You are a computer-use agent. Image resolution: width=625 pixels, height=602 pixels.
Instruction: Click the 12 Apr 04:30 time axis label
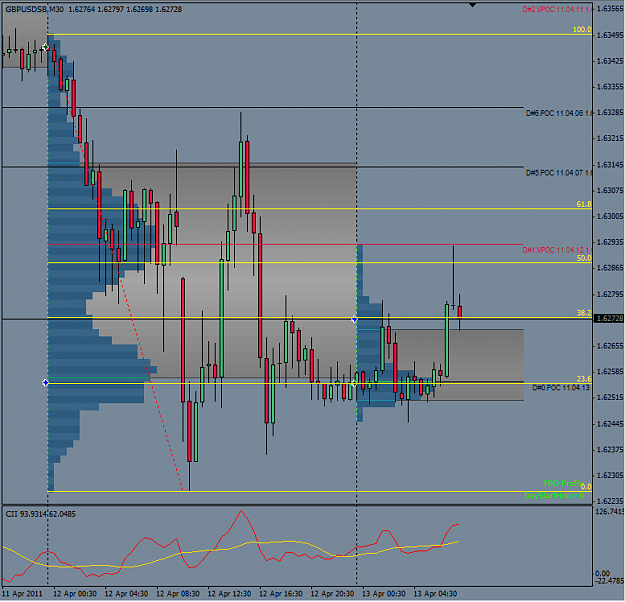pyautogui.click(x=126, y=594)
